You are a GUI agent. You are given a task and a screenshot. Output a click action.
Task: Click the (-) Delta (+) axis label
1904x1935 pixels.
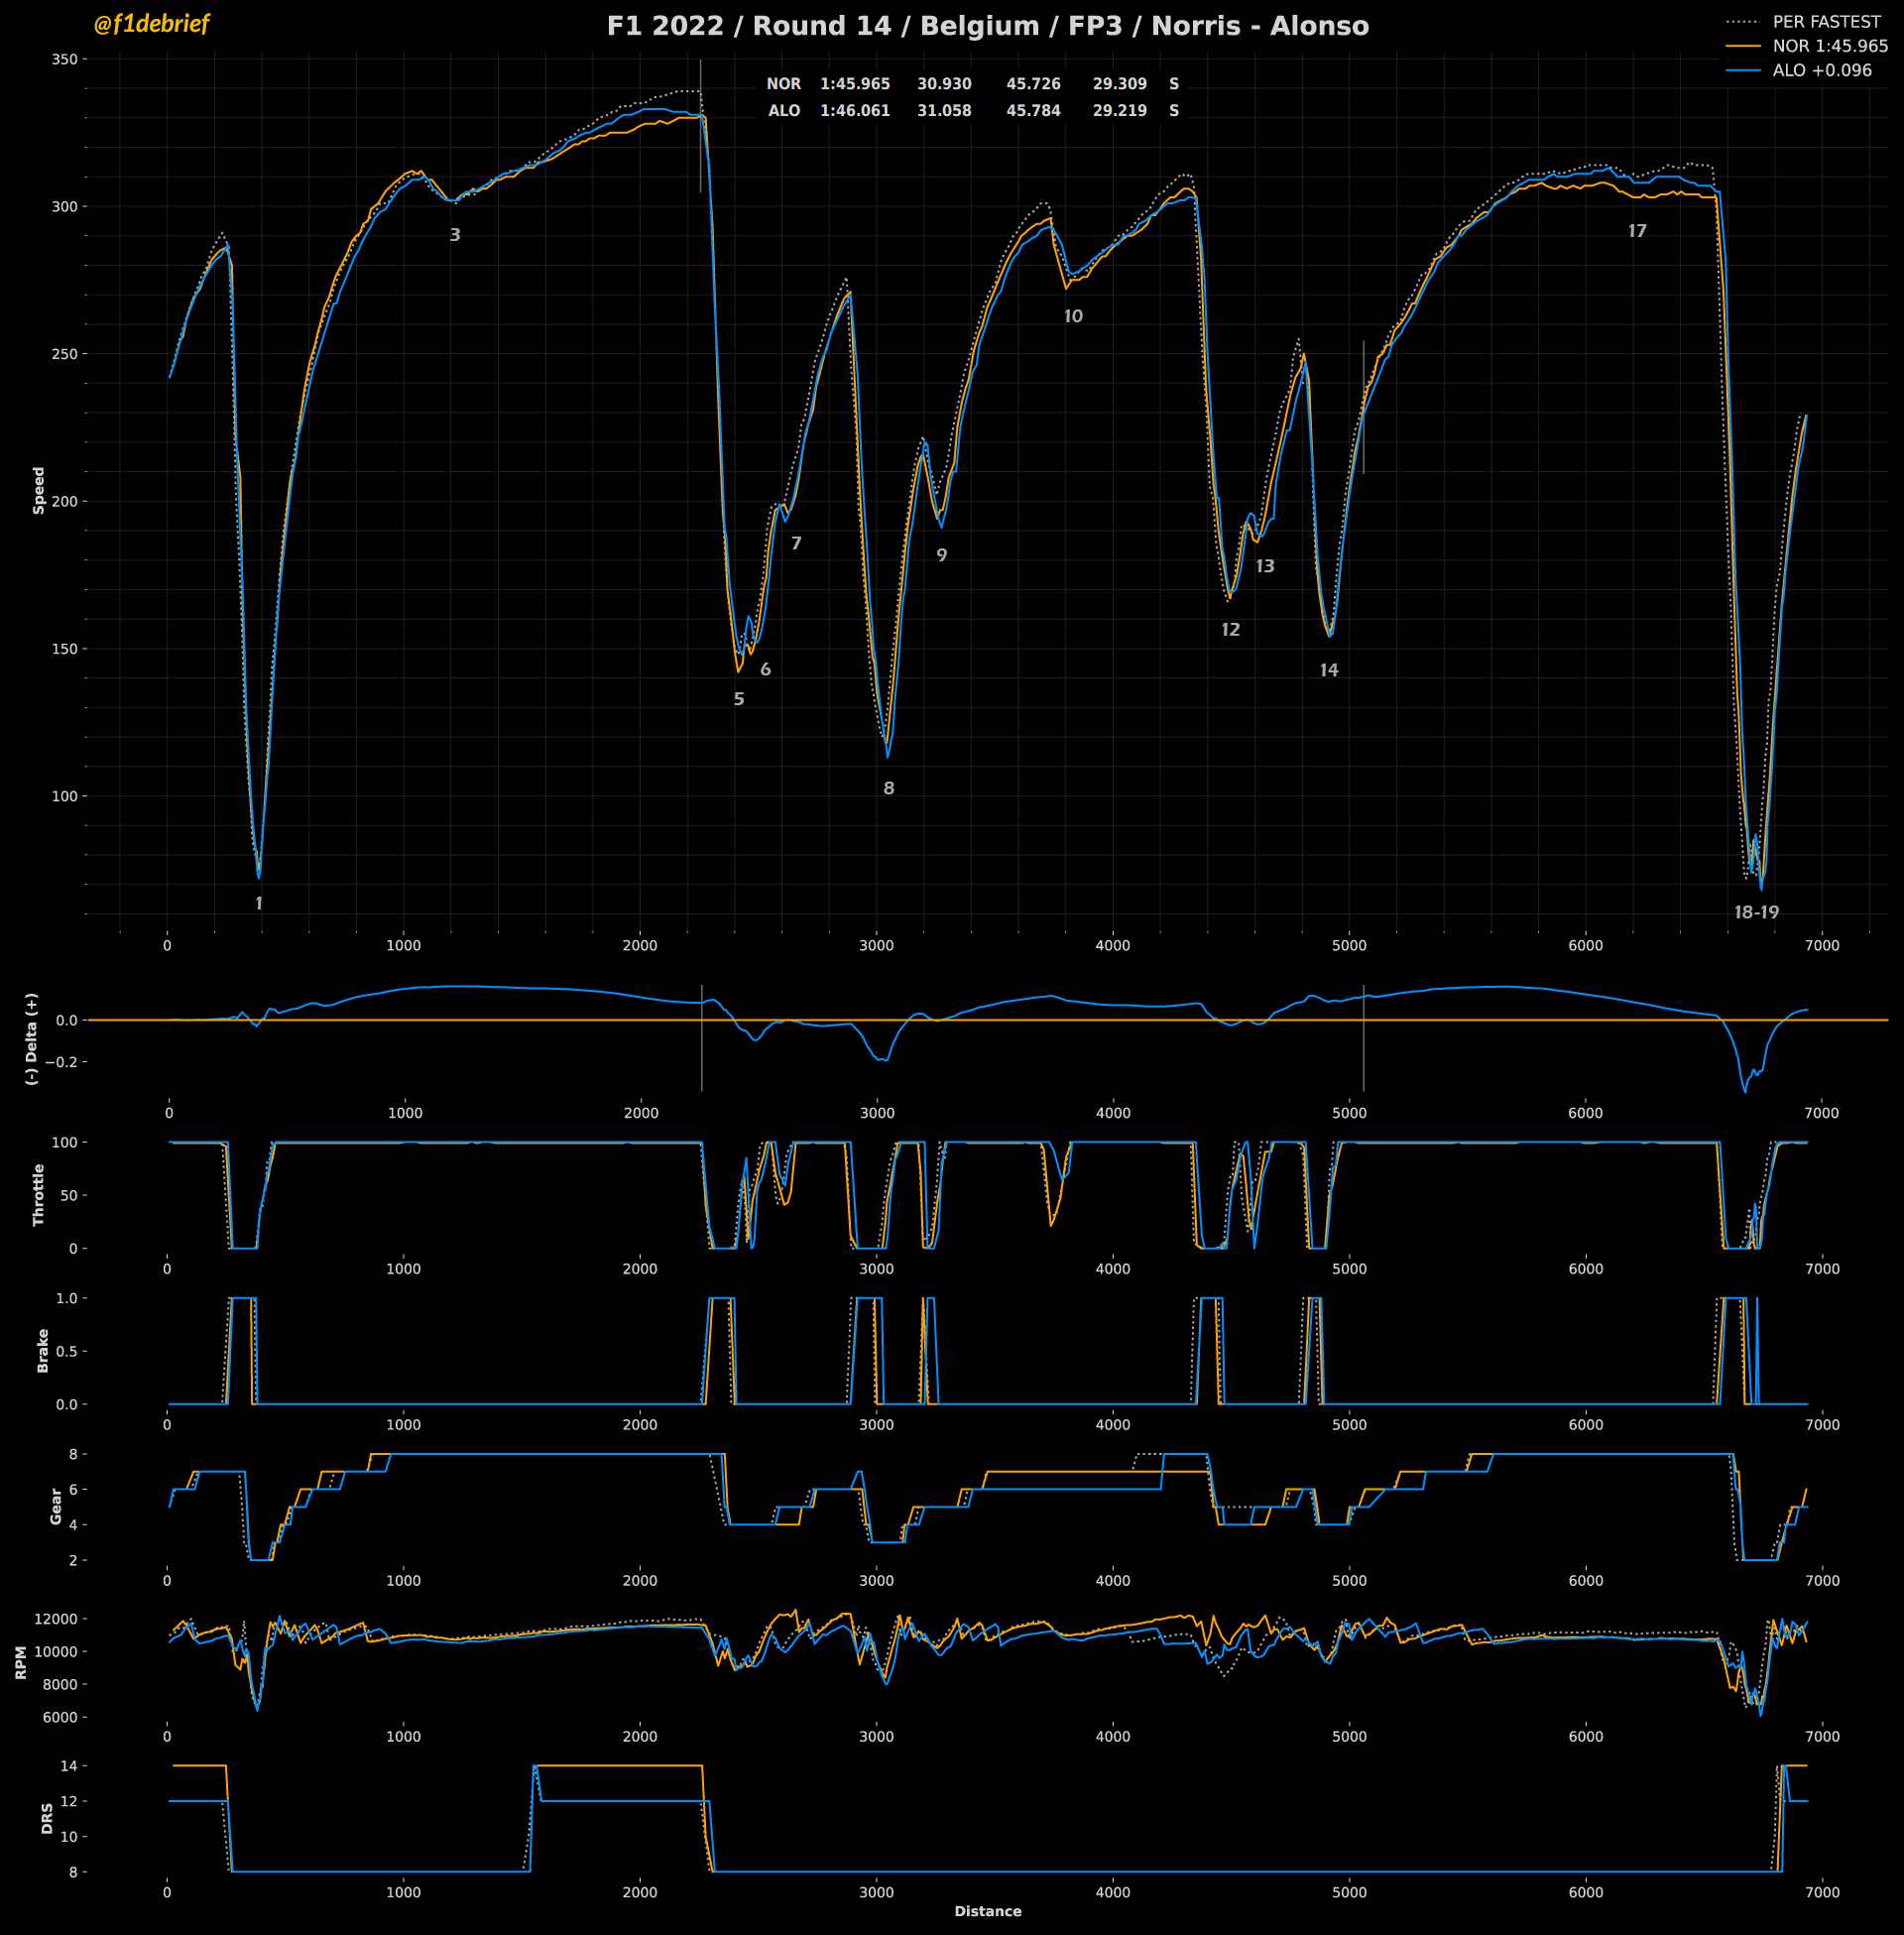point(32,1038)
